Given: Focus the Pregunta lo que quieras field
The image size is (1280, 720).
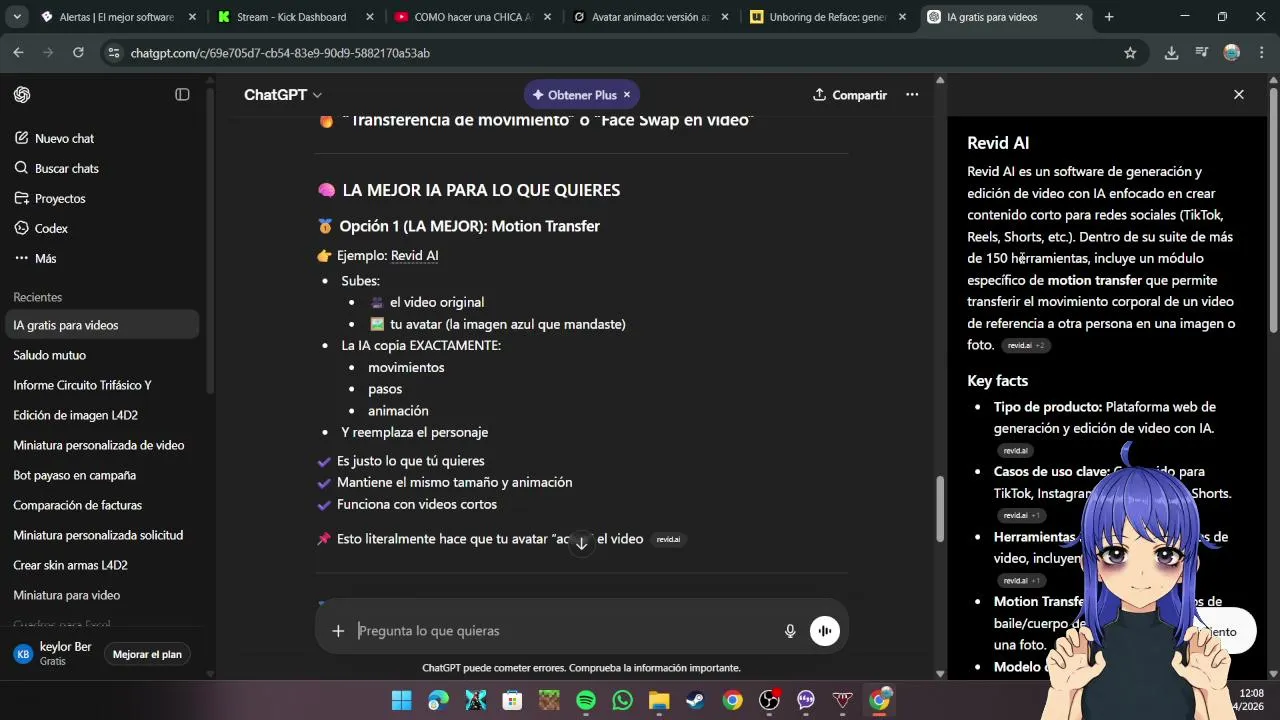Looking at the screenshot, I should pyautogui.click(x=565, y=631).
